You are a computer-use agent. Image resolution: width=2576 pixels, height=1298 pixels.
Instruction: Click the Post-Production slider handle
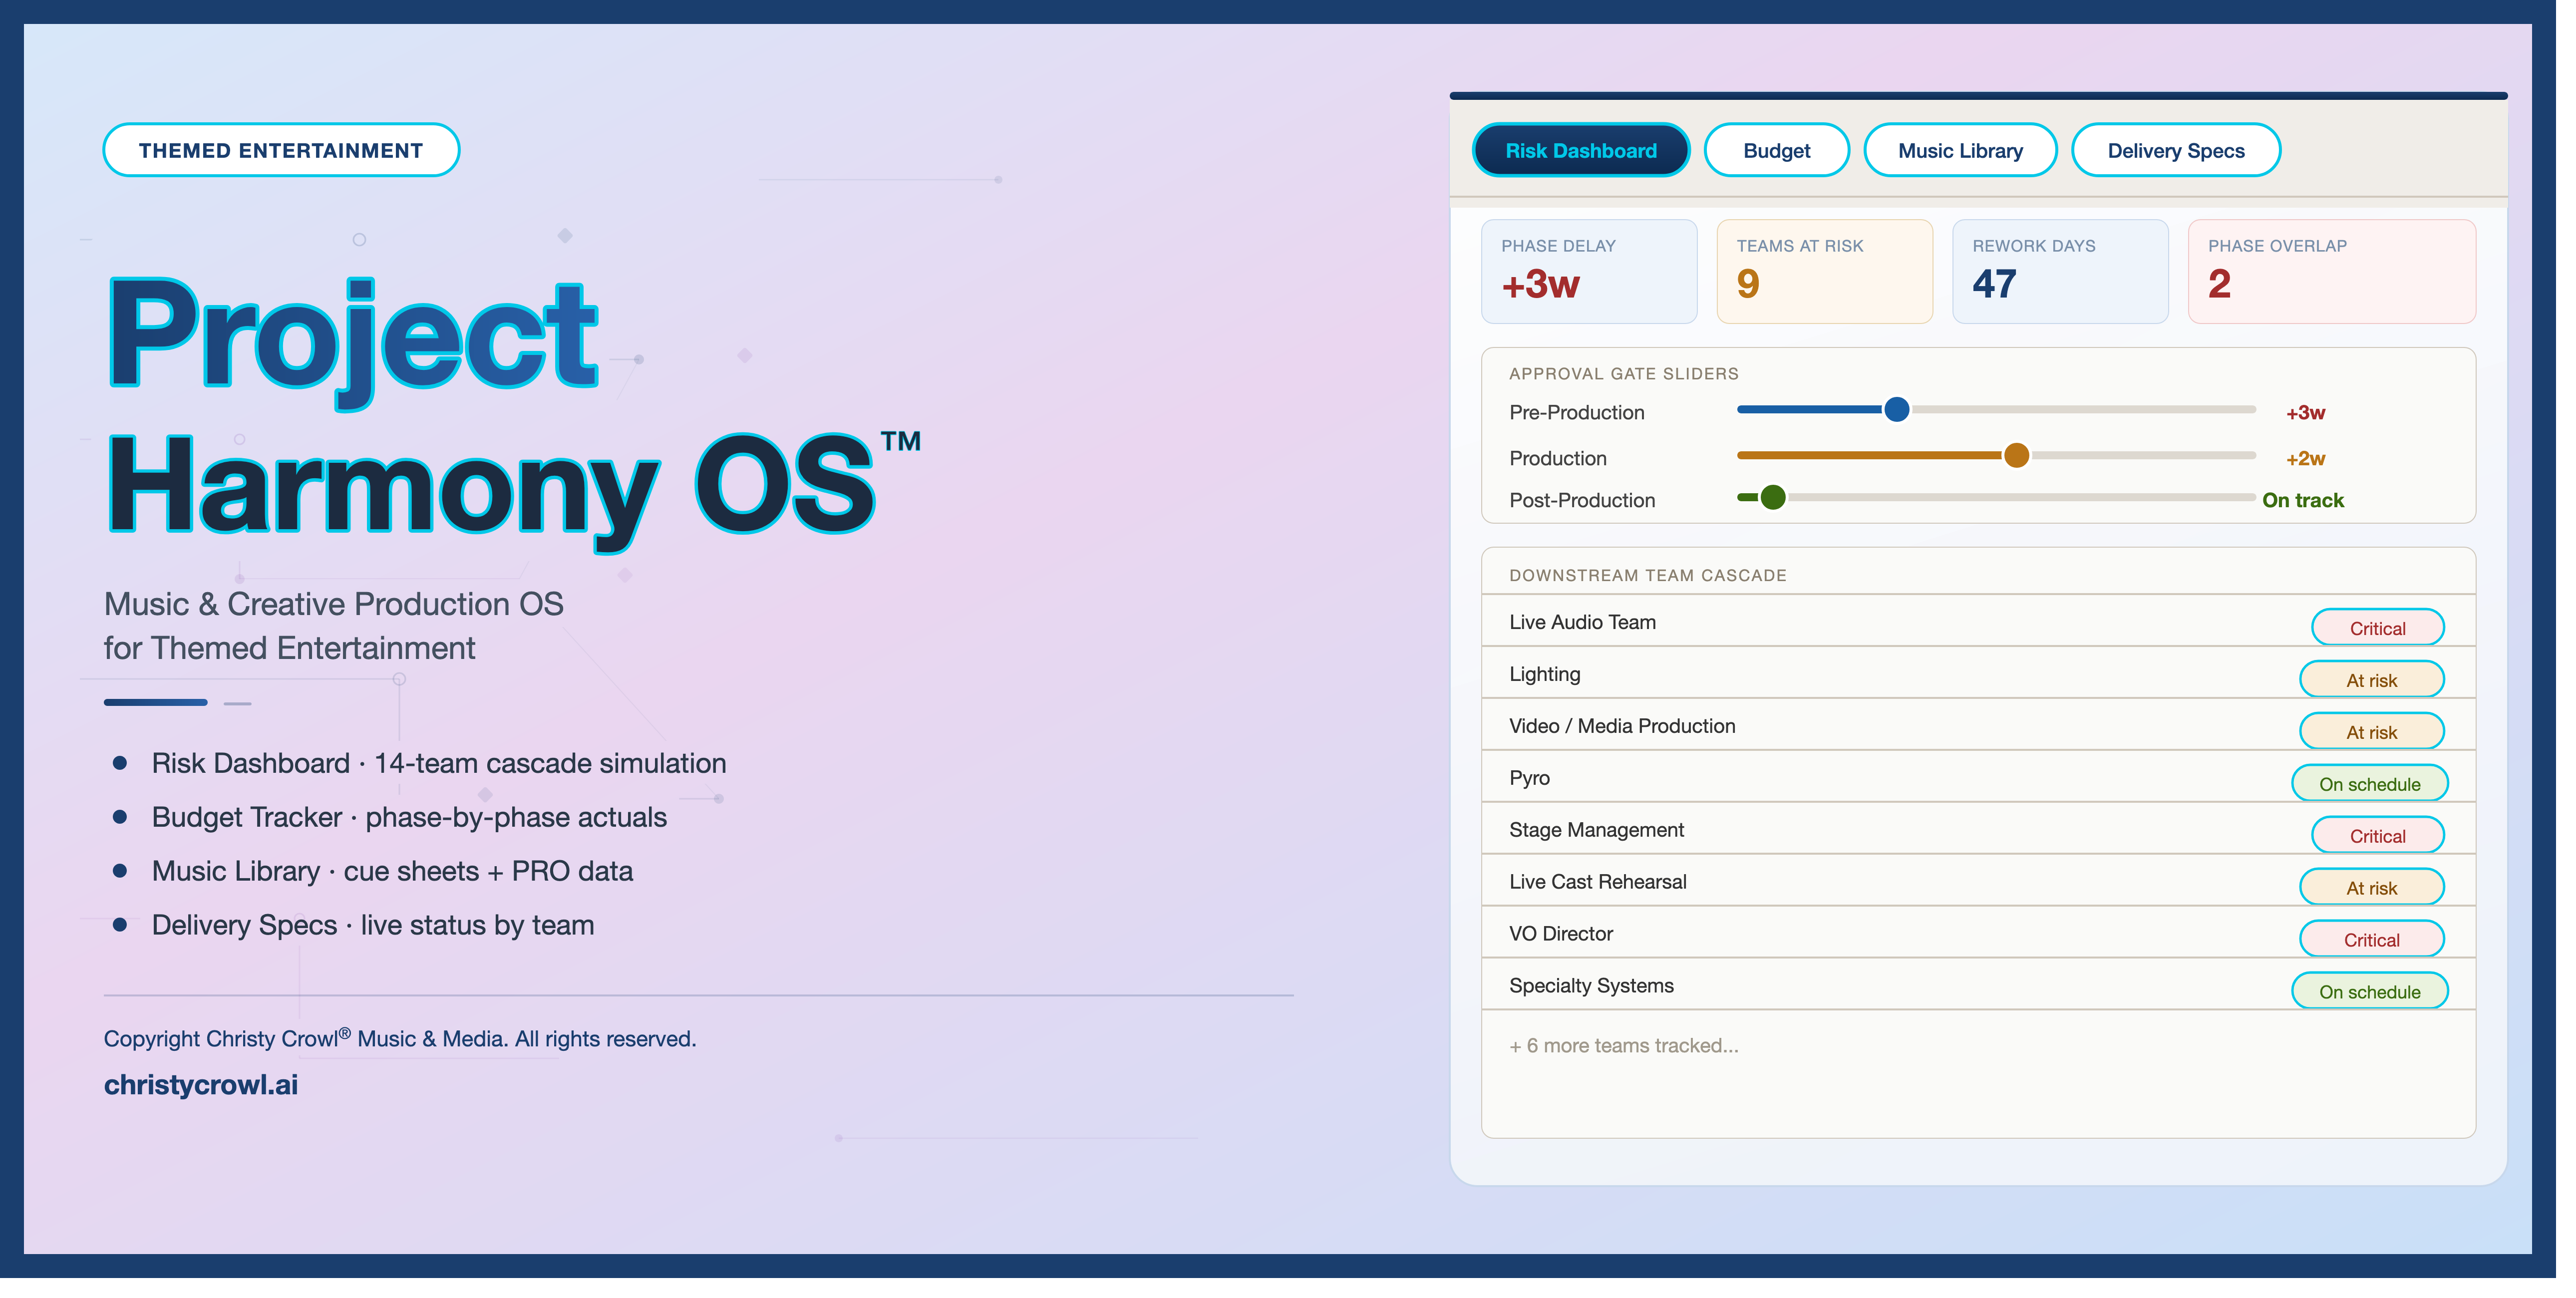[1772, 497]
